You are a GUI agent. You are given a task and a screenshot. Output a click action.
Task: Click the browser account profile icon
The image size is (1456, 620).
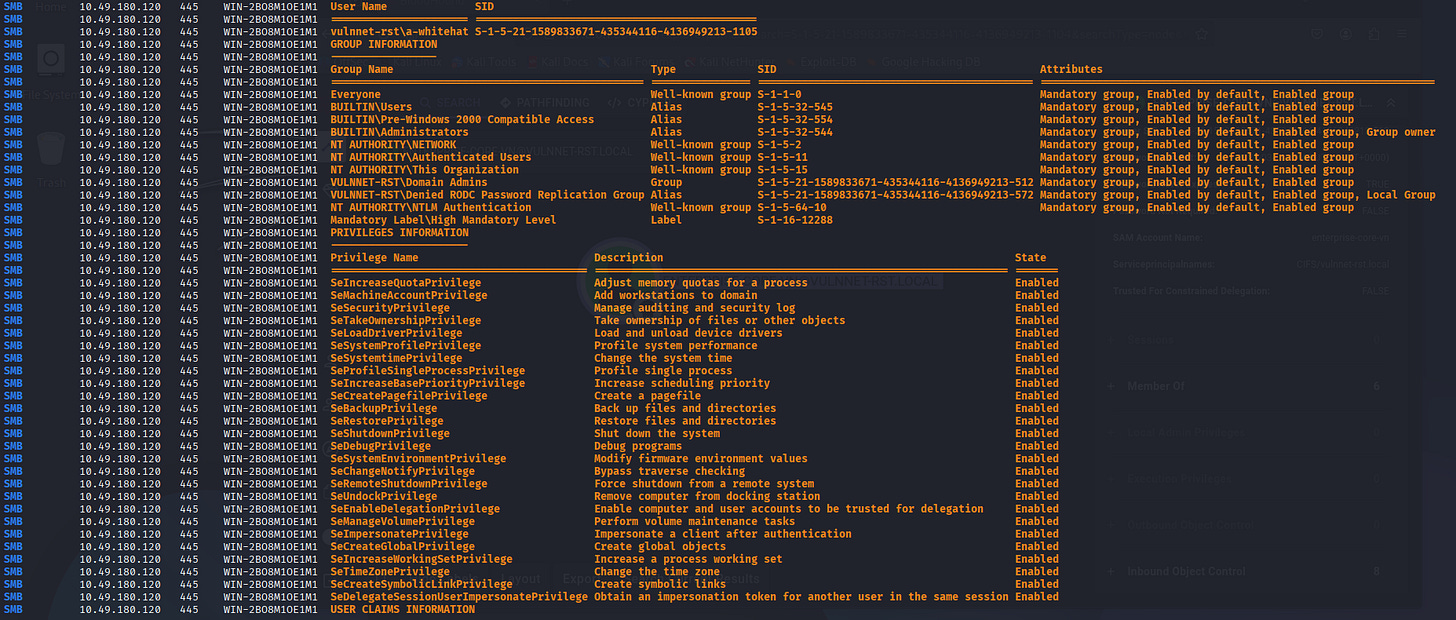pyautogui.click(x=1347, y=34)
